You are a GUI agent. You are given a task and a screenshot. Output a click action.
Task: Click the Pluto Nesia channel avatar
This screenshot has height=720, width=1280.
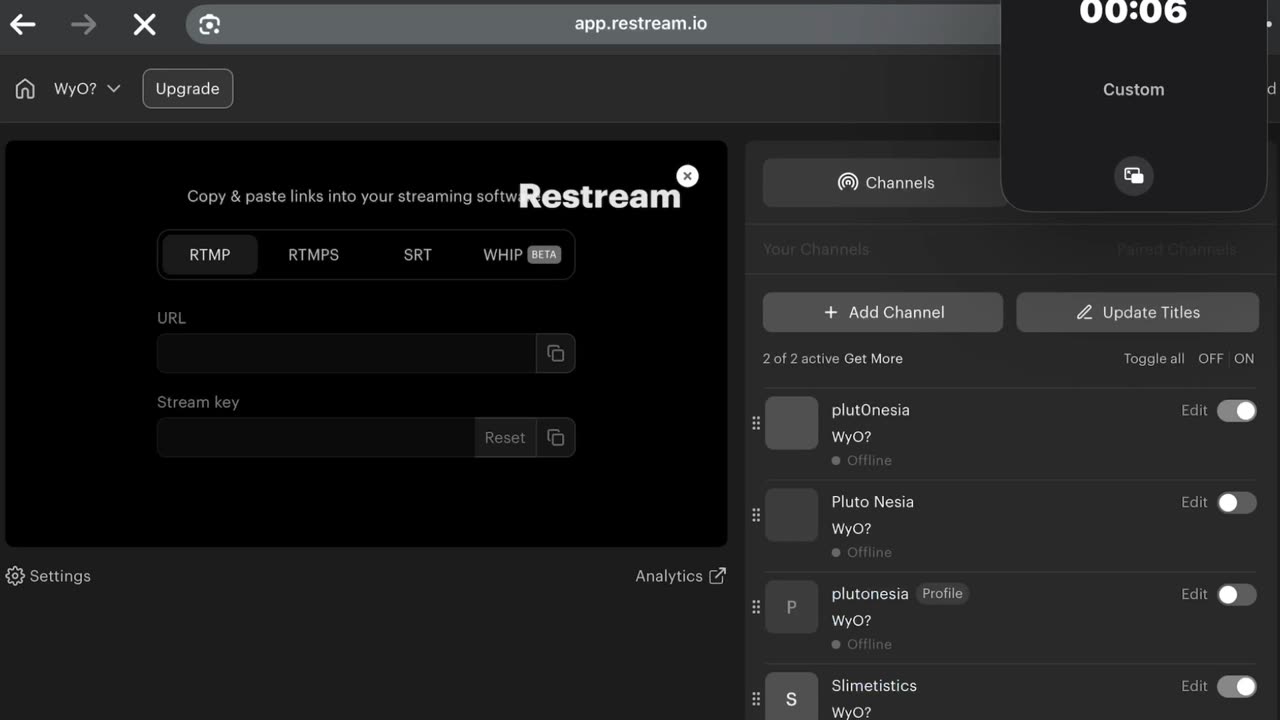click(791, 515)
